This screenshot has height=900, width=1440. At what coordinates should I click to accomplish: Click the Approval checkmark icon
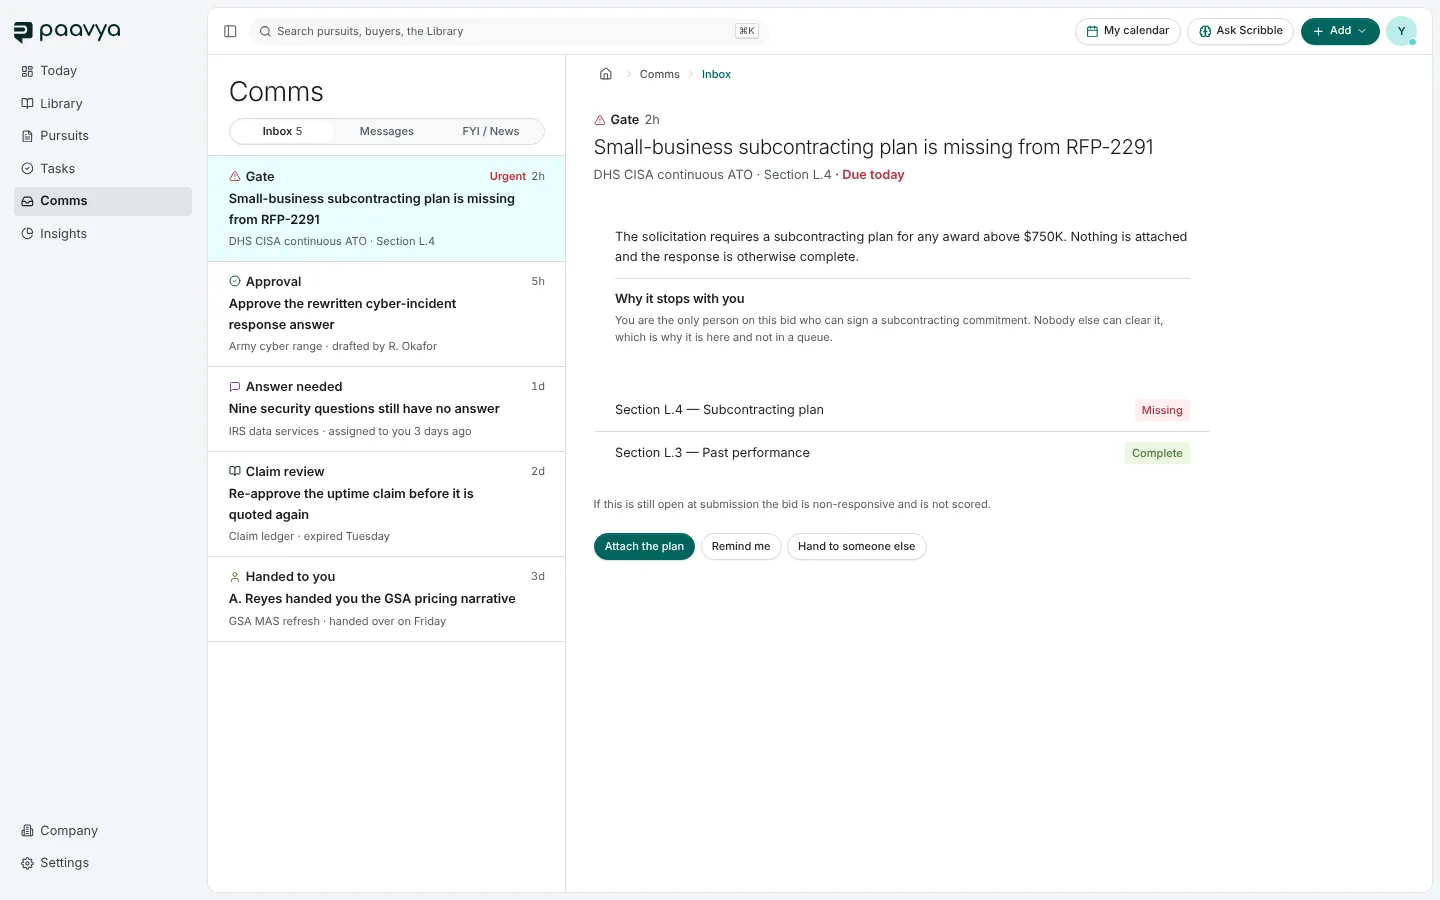click(235, 281)
